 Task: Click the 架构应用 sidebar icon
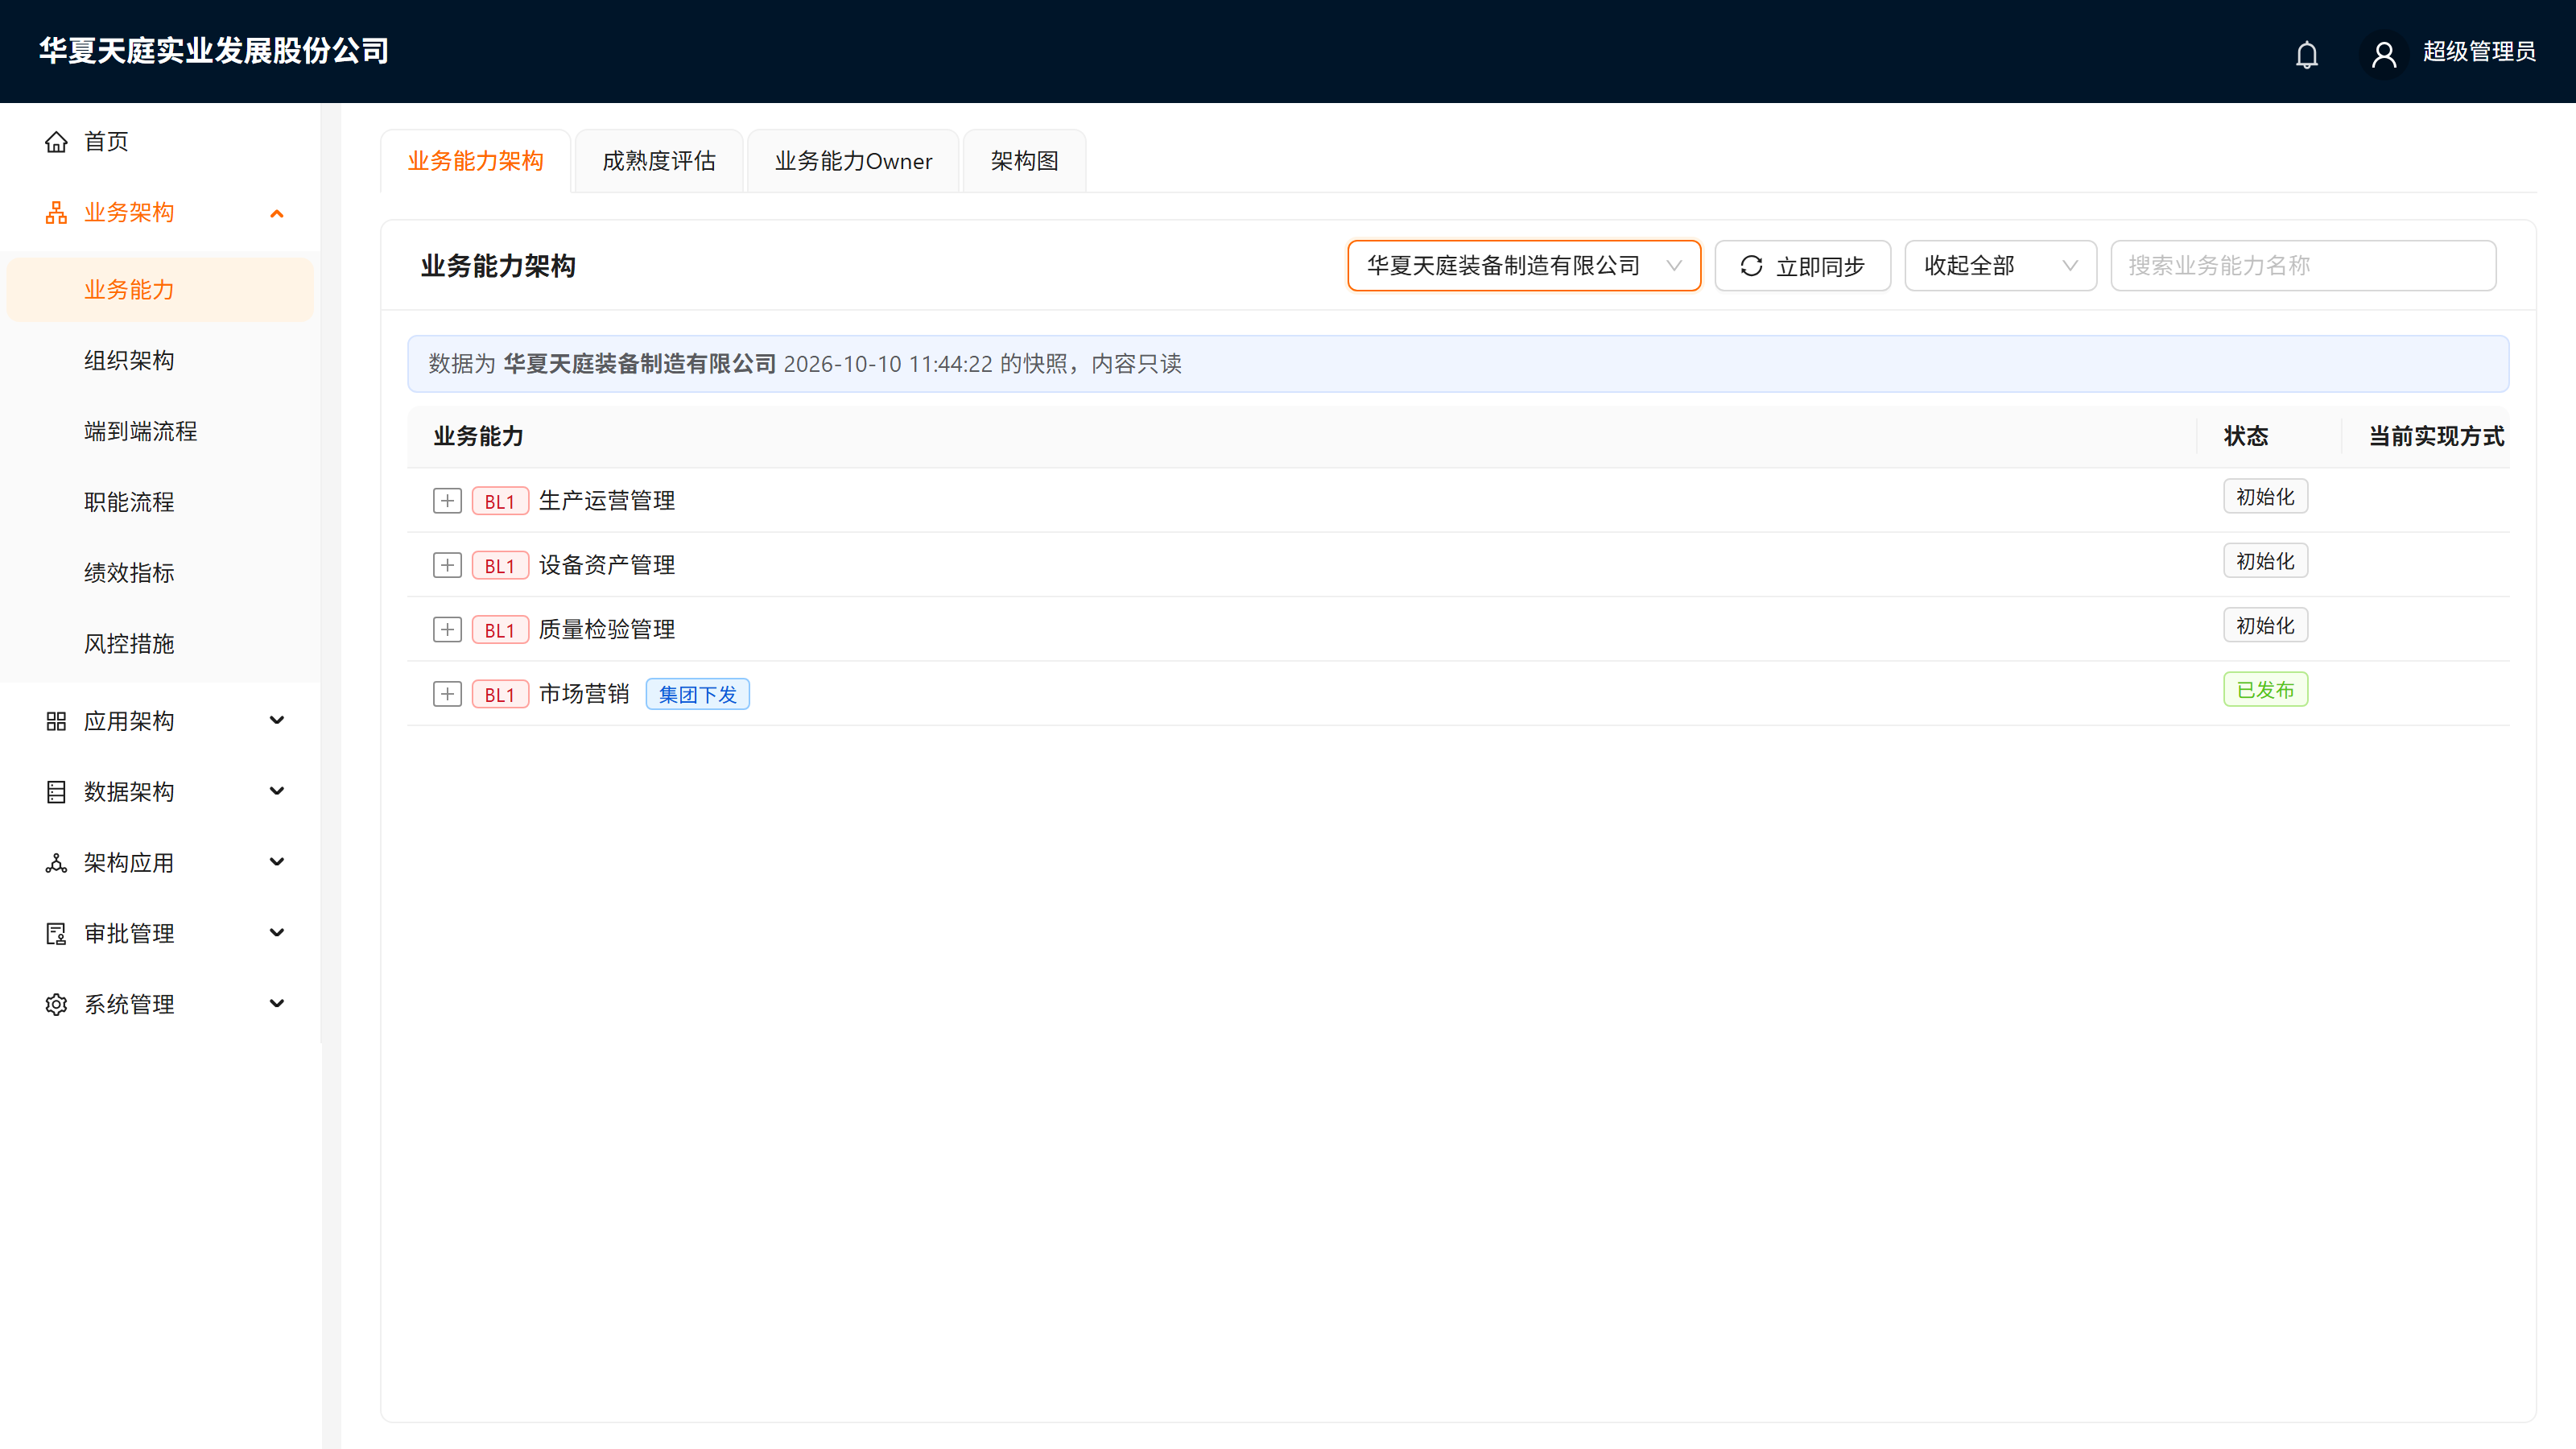pyautogui.click(x=56, y=863)
